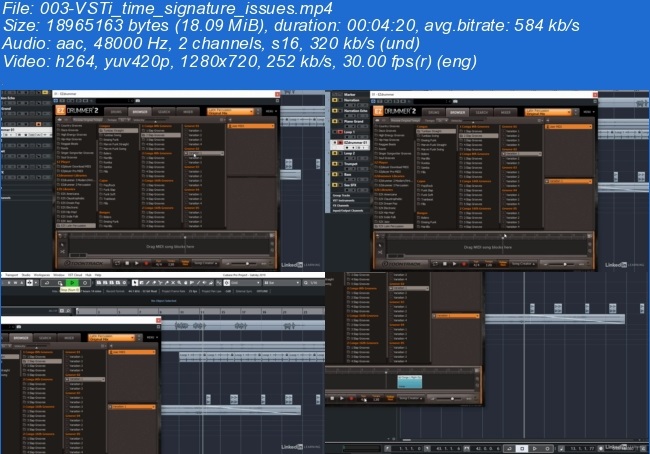Open the Transport menu in Cubase
Screen dimensions: 650x454
click(11, 275)
